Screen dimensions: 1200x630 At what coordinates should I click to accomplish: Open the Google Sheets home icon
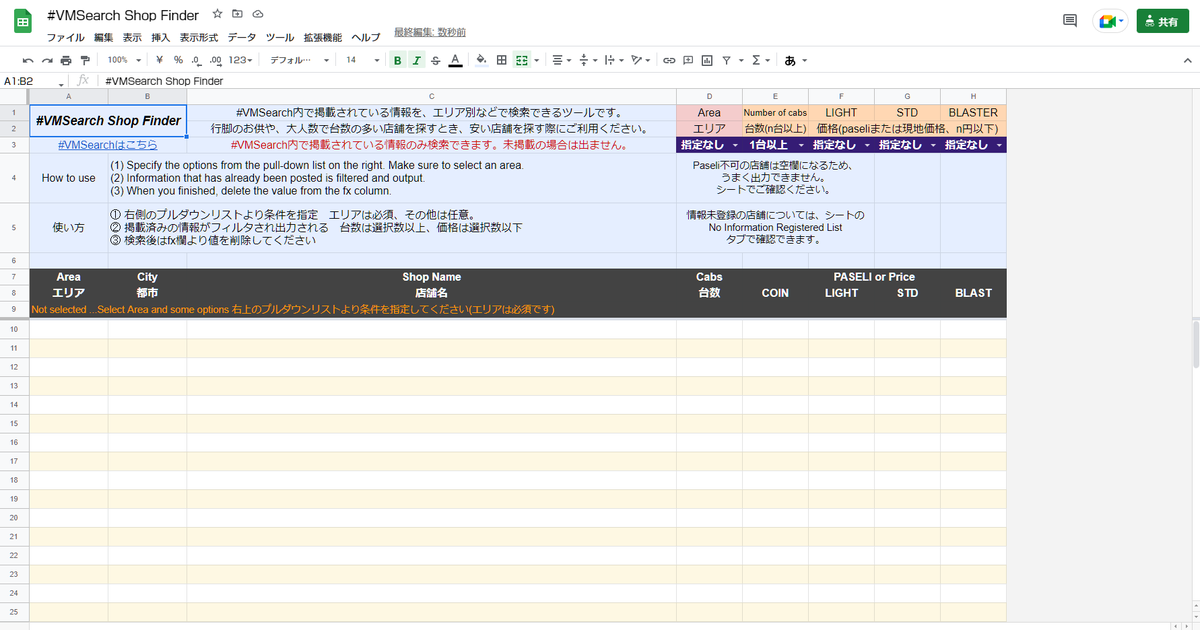click(22, 22)
